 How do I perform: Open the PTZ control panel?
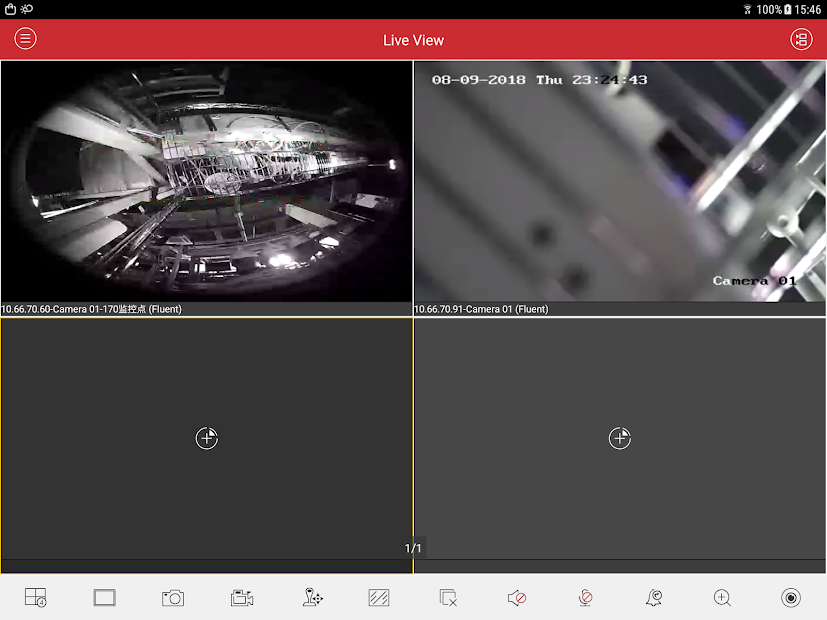pyautogui.click(x=310, y=597)
